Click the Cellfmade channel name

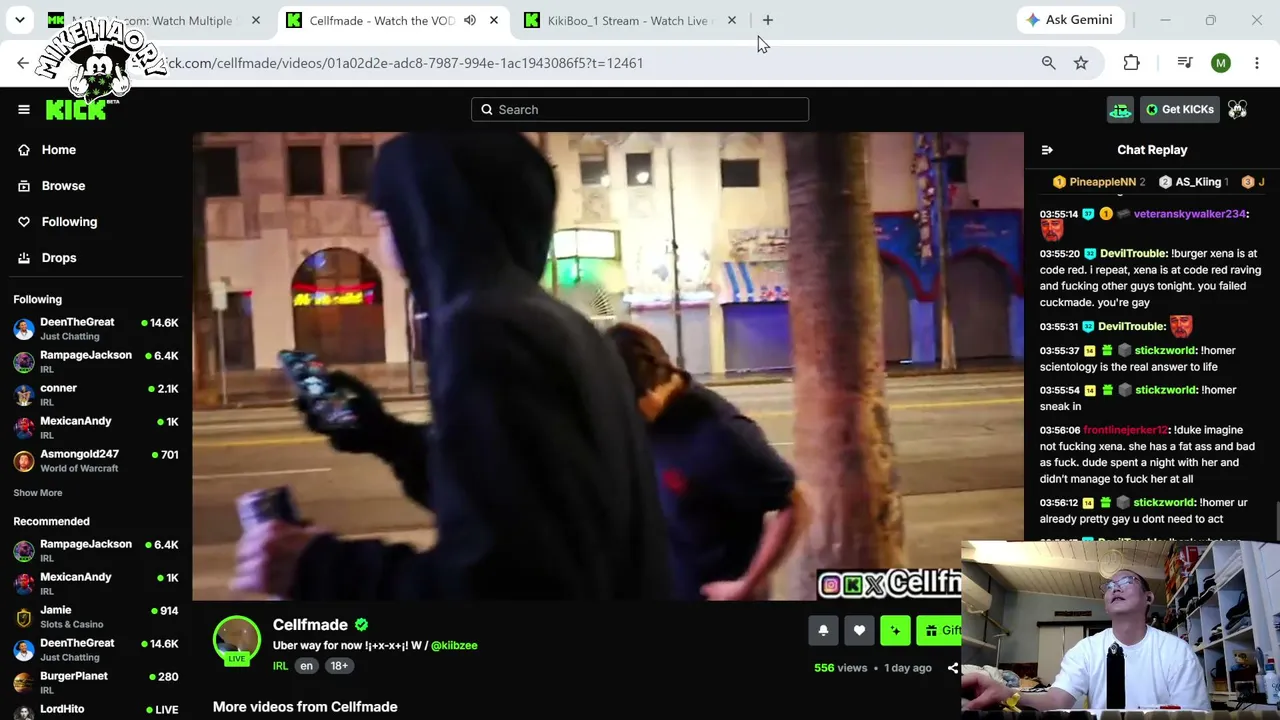click(x=310, y=625)
